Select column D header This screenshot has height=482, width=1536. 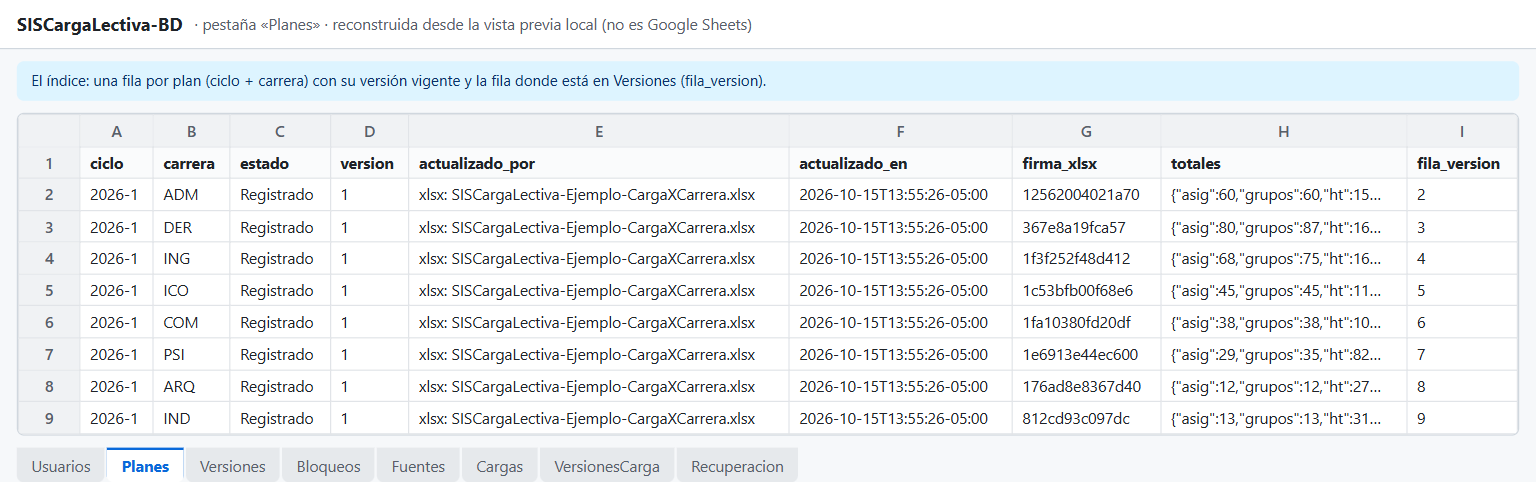pos(370,131)
